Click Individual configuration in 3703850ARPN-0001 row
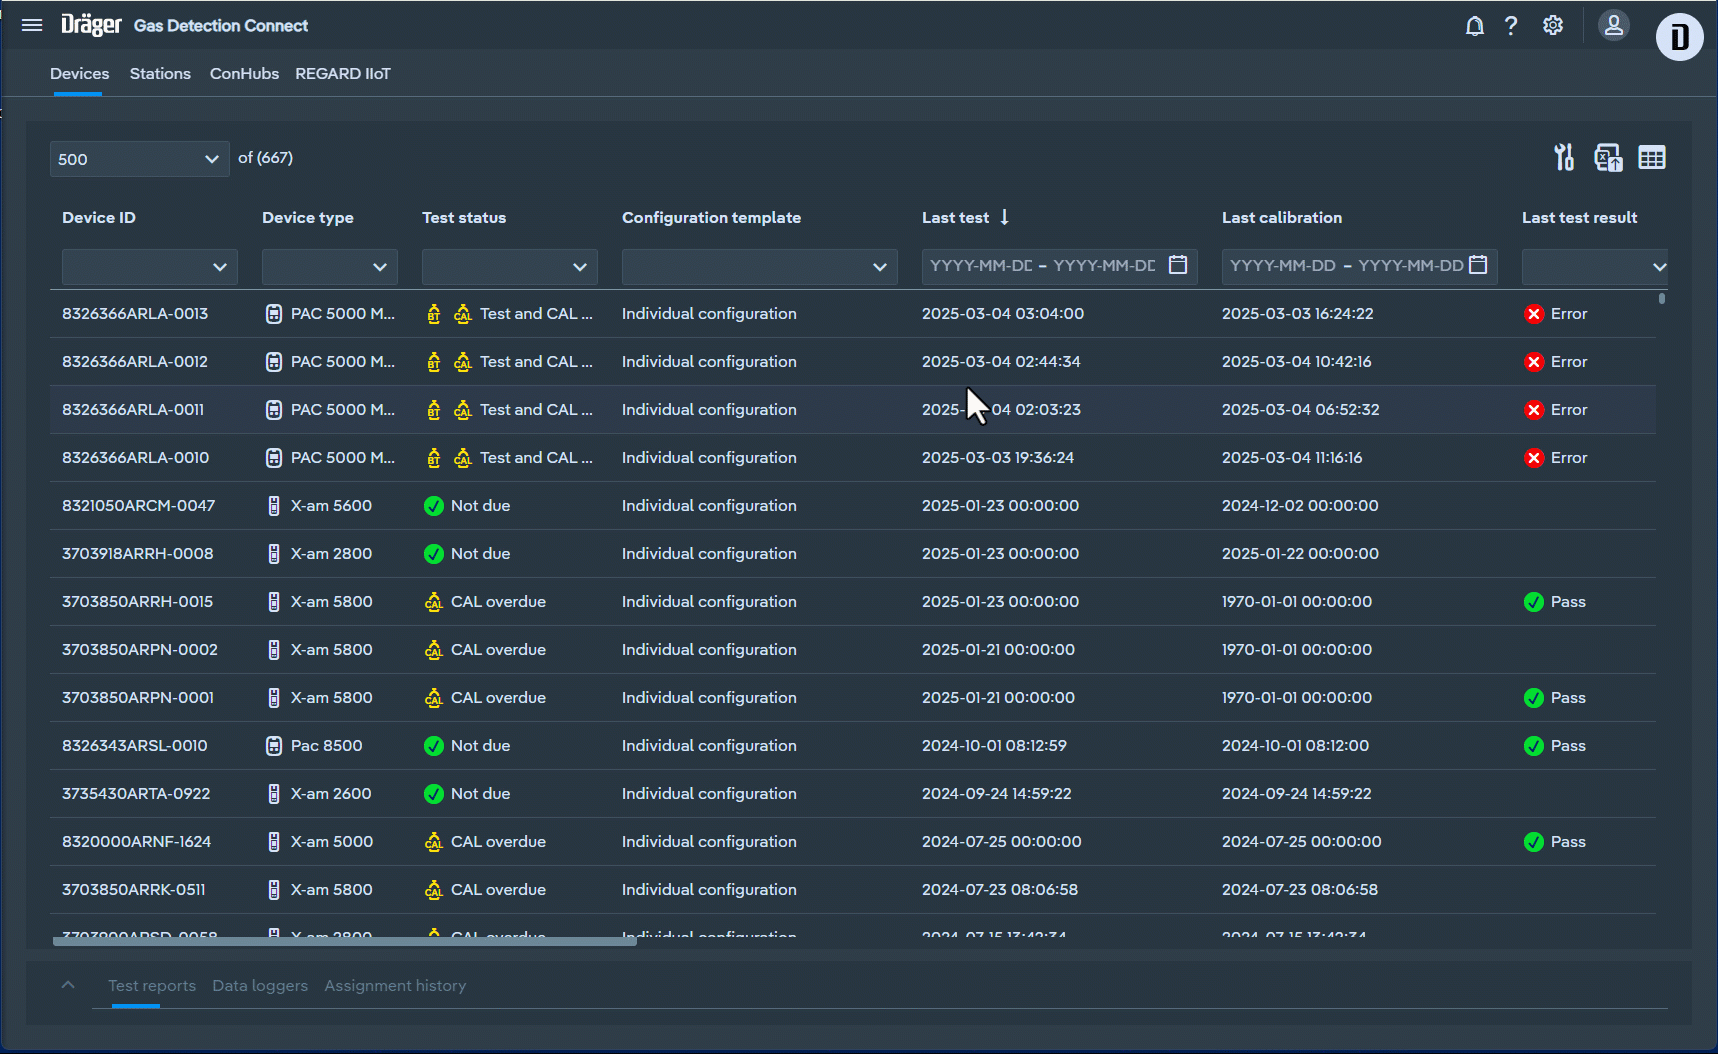The height and width of the screenshot is (1054, 1718). [709, 698]
